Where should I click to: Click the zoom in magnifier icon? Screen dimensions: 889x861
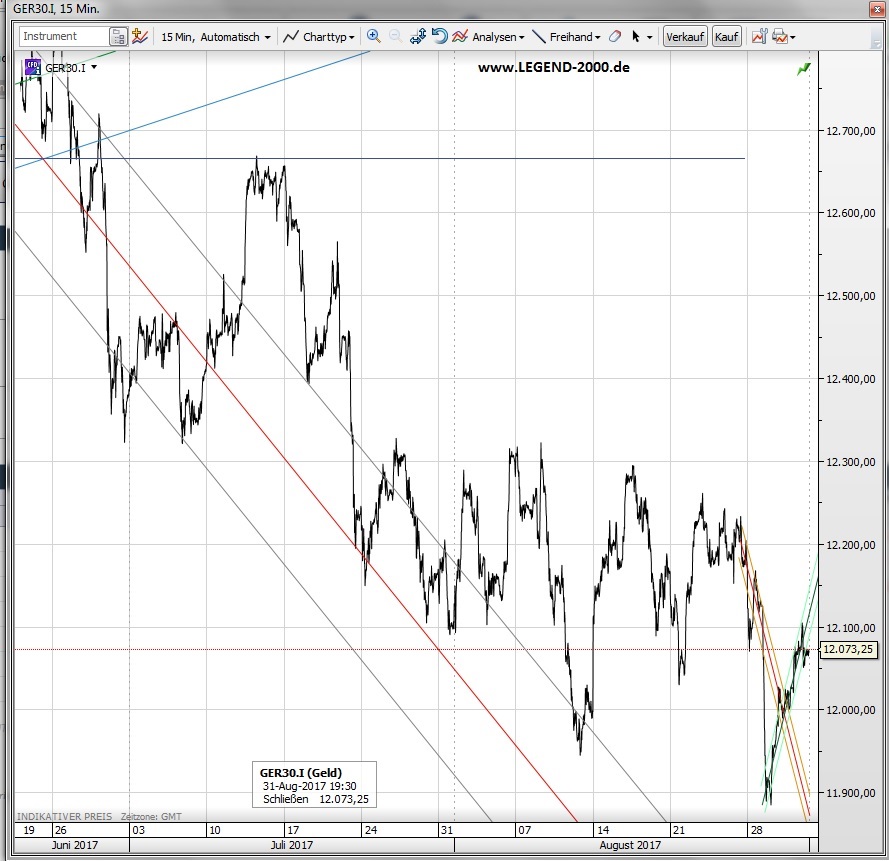373,36
